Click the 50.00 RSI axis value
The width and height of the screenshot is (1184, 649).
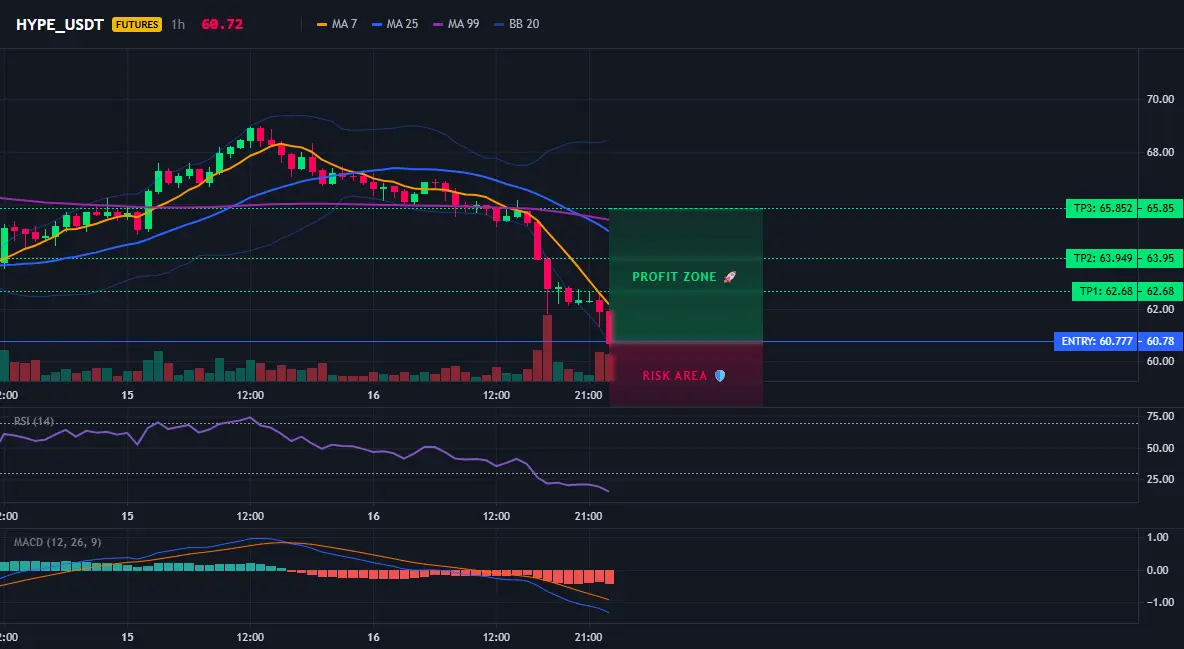1160,448
